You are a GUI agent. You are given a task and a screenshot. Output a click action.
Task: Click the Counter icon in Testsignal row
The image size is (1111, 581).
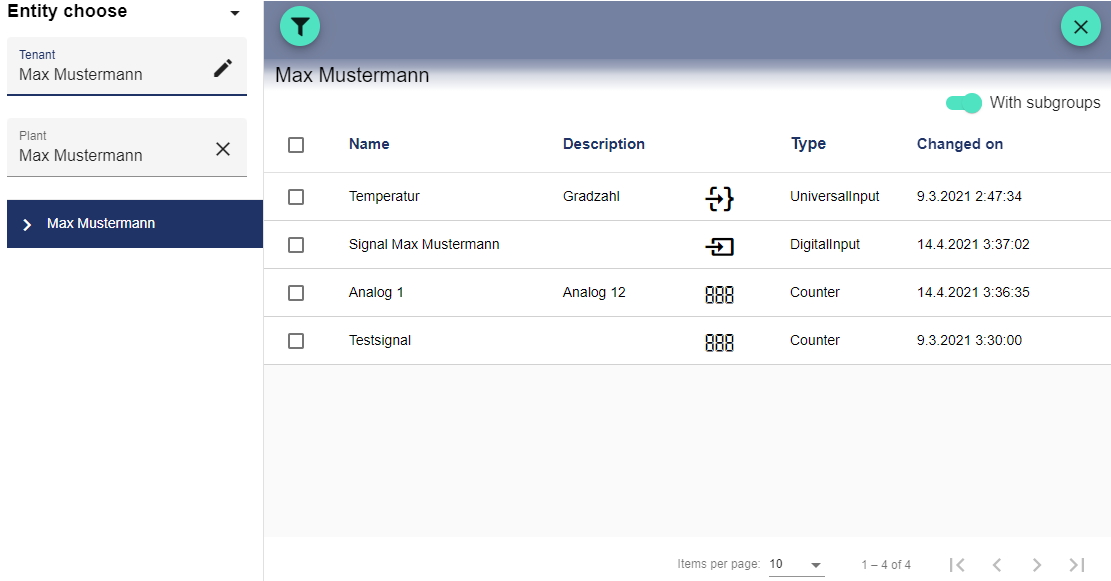click(x=719, y=342)
